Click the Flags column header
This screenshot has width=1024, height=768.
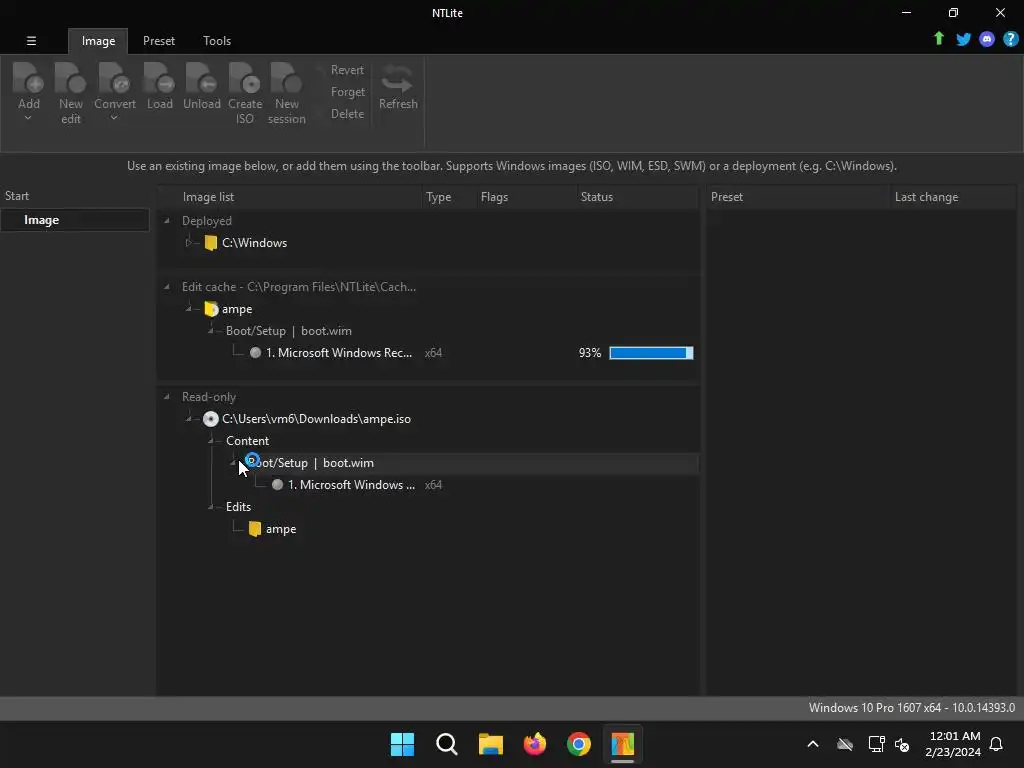click(494, 197)
